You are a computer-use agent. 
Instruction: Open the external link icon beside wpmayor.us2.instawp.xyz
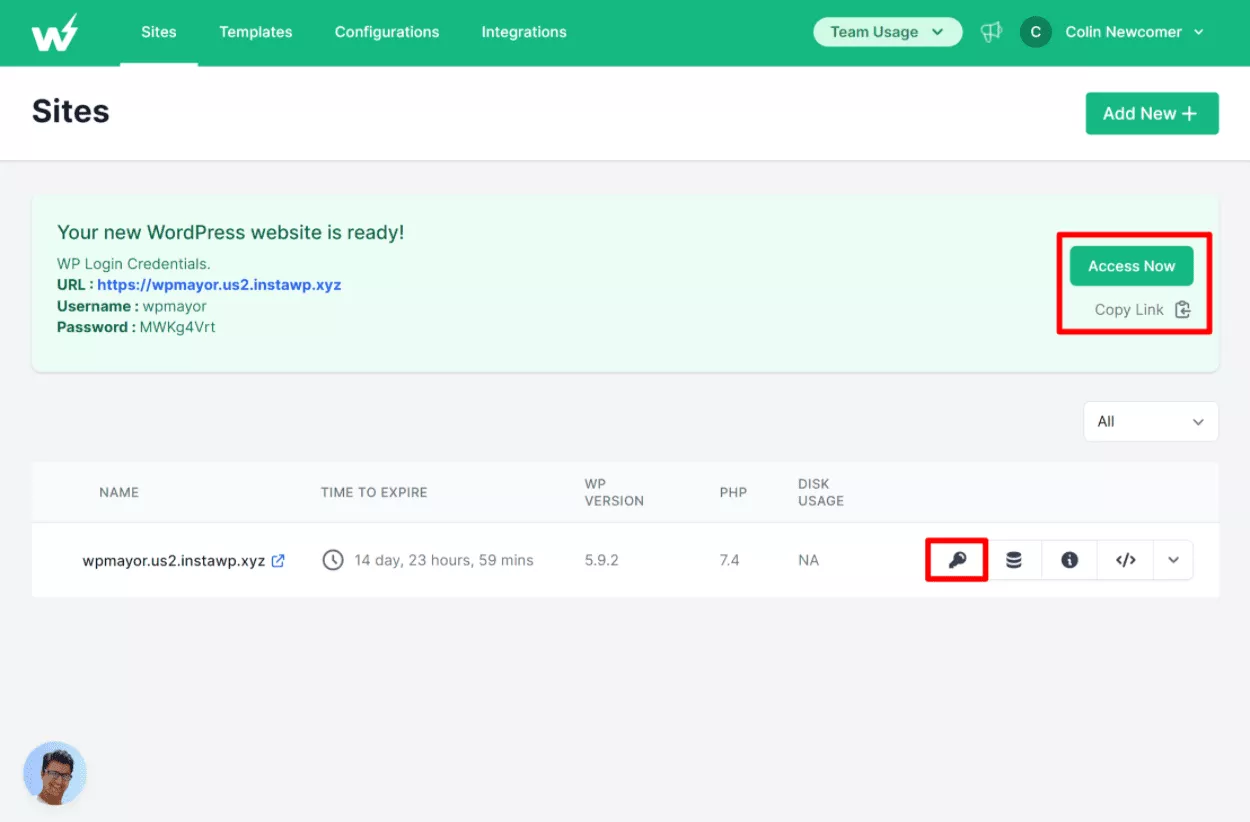point(278,560)
